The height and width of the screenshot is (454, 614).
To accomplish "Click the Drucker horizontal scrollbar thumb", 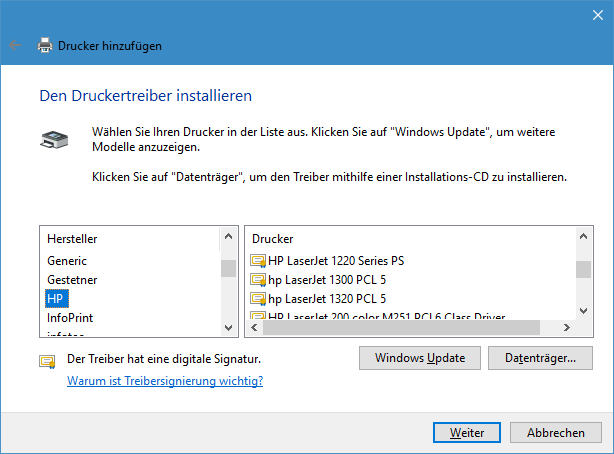I will 401,327.
